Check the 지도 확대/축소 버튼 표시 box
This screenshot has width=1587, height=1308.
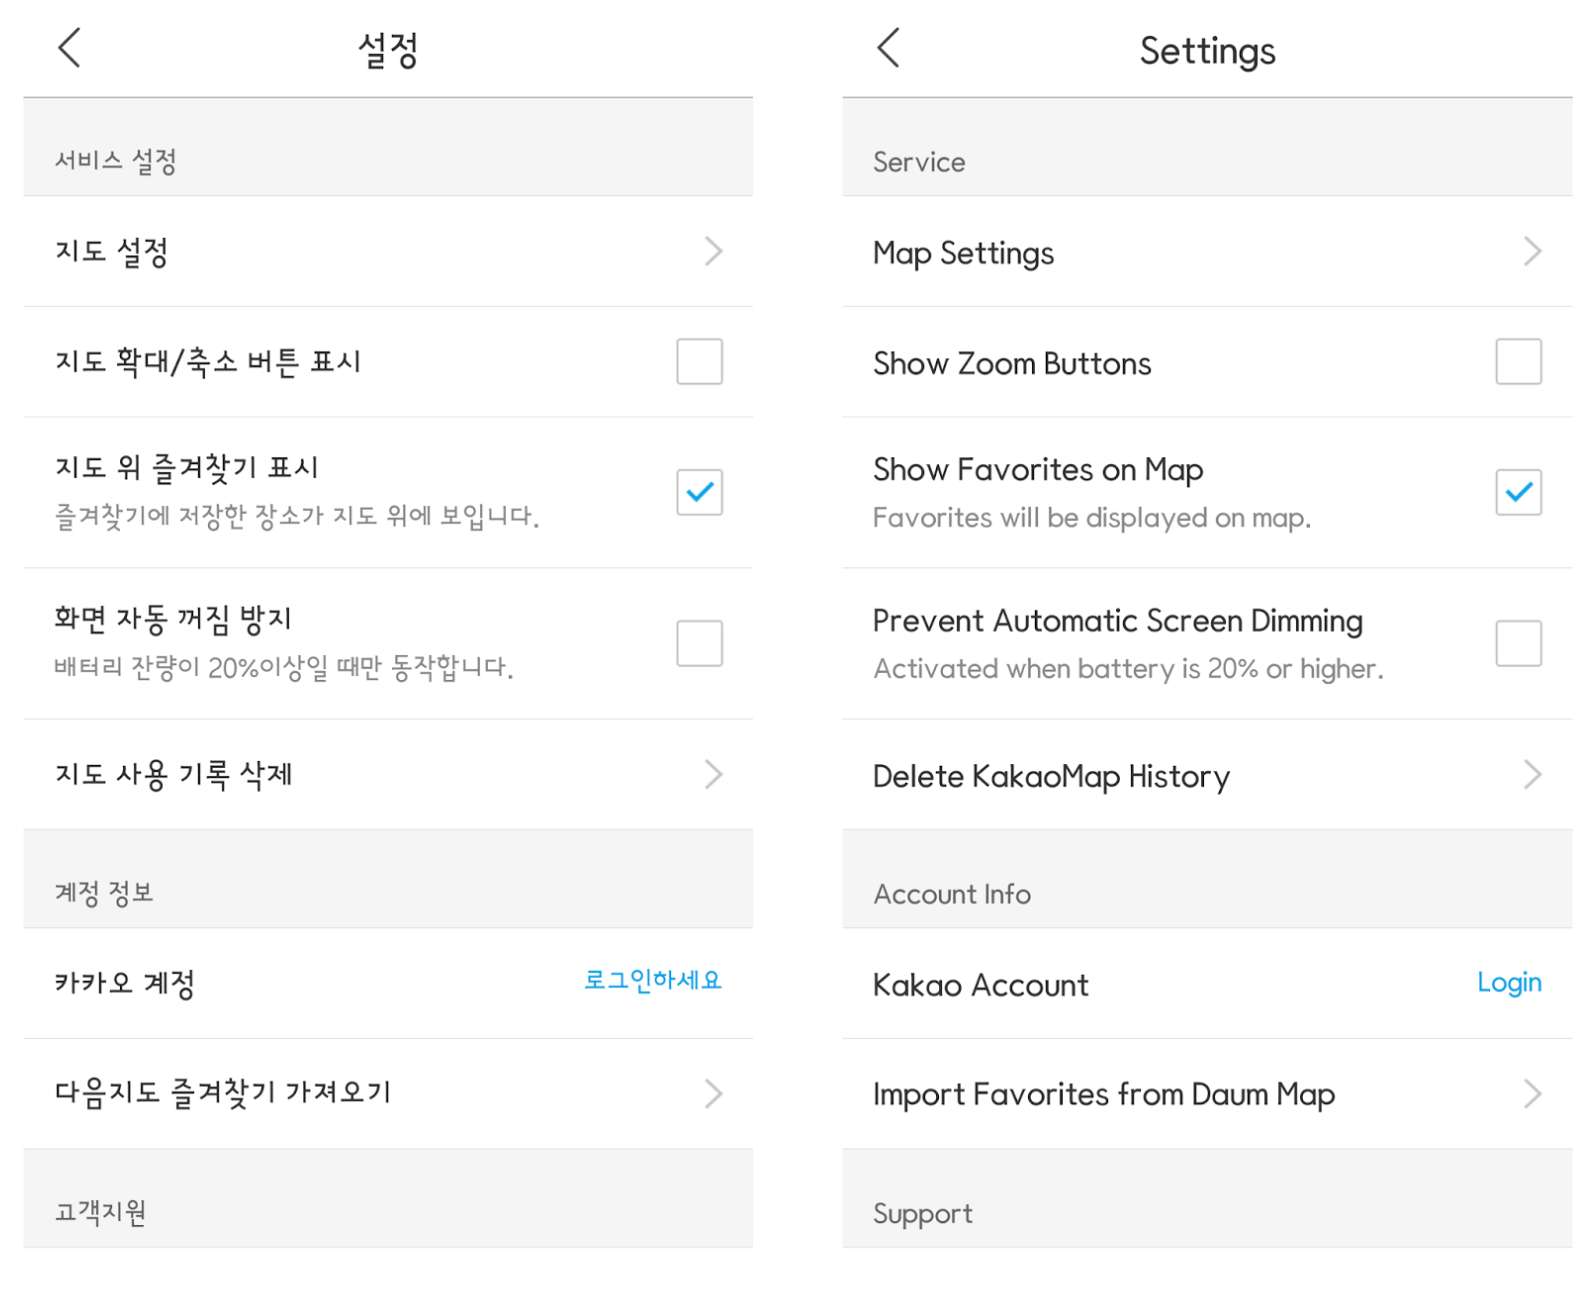[x=698, y=362]
